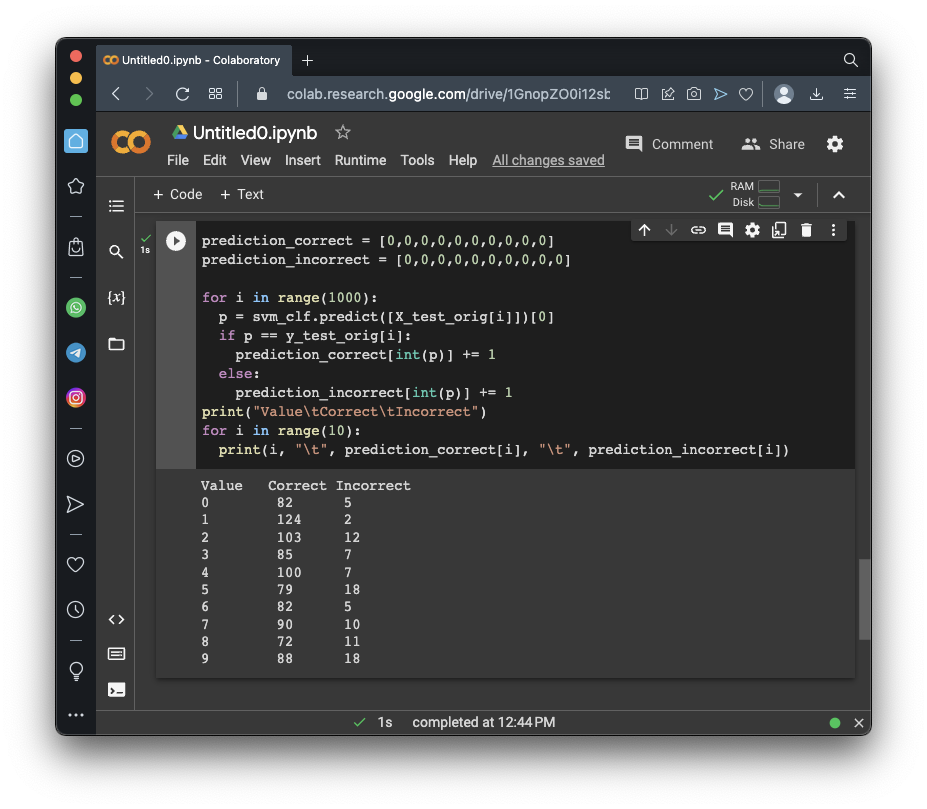The image size is (927, 809).
Task: Run the code cell
Action: 176,241
